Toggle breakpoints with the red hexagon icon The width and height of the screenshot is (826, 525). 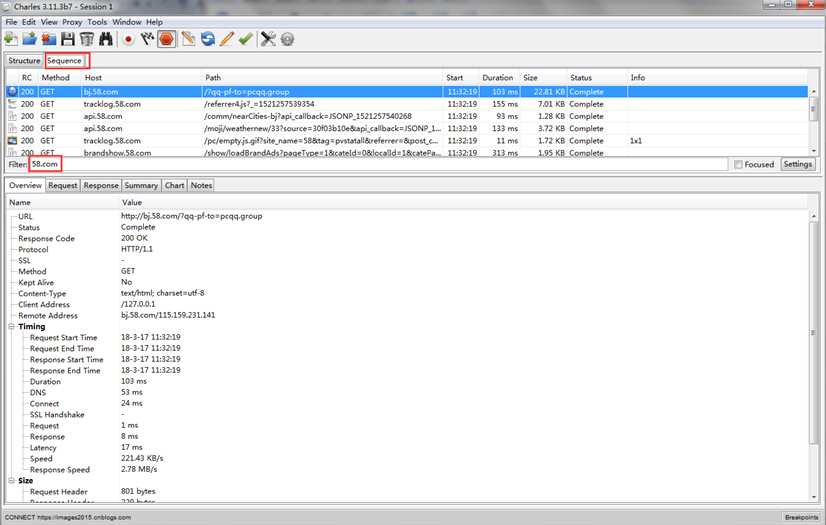[167, 39]
